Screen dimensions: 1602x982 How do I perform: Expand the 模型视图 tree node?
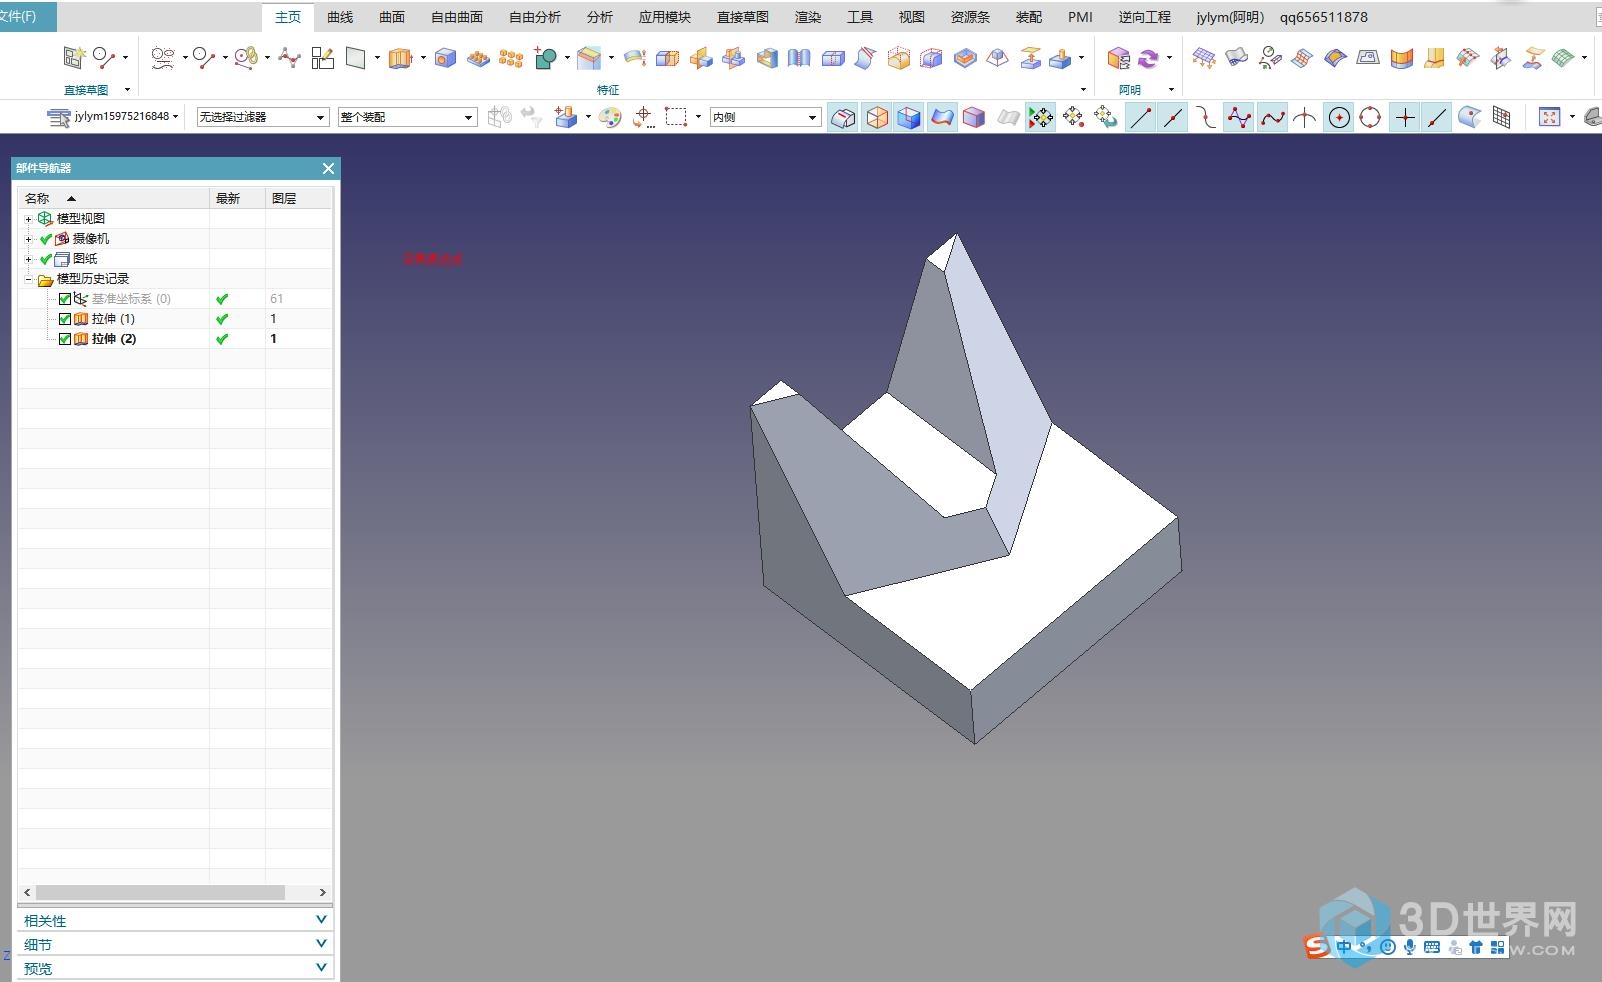tap(28, 219)
